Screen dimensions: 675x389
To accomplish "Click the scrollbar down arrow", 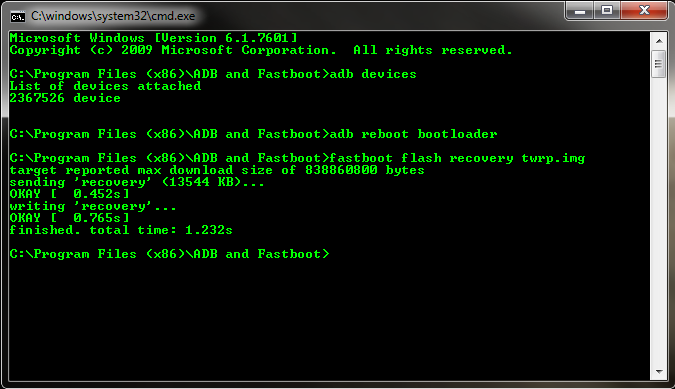I will pos(659,372).
